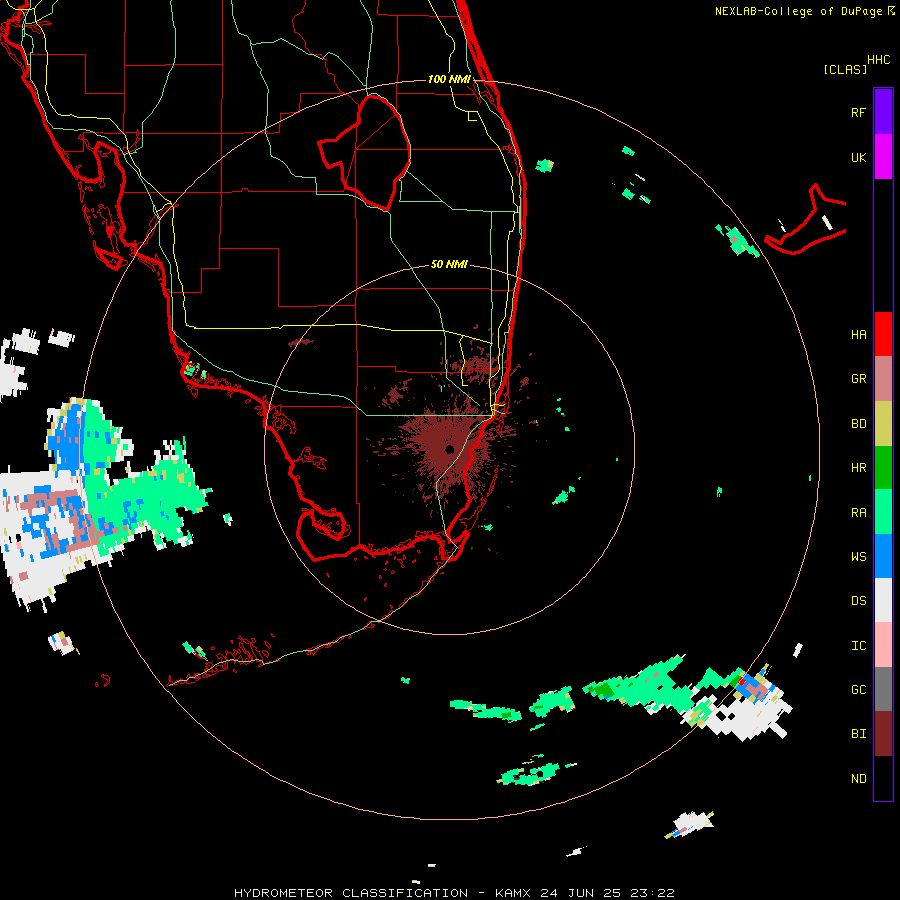The width and height of the screenshot is (900, 900).
Task: Click the RF legend label
Action: point(858,112)
